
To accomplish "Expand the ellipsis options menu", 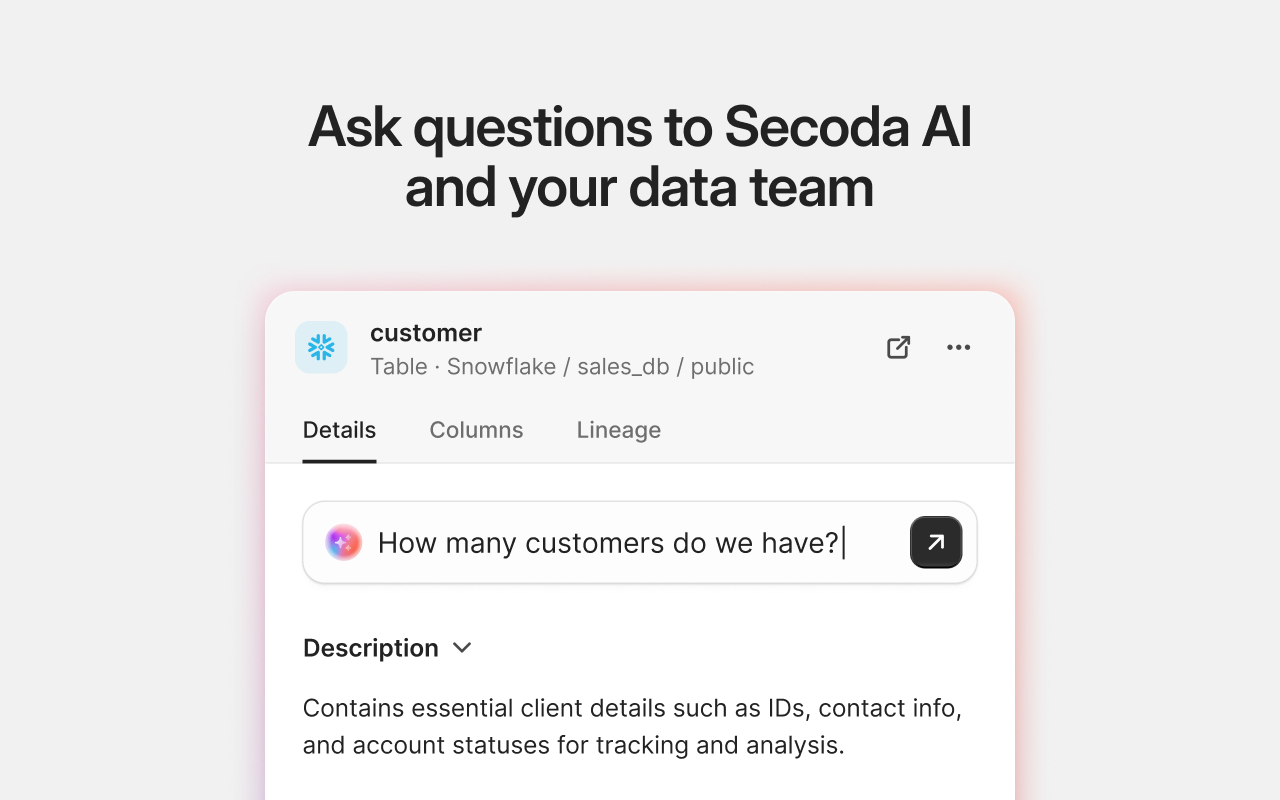I will (959, 347).
